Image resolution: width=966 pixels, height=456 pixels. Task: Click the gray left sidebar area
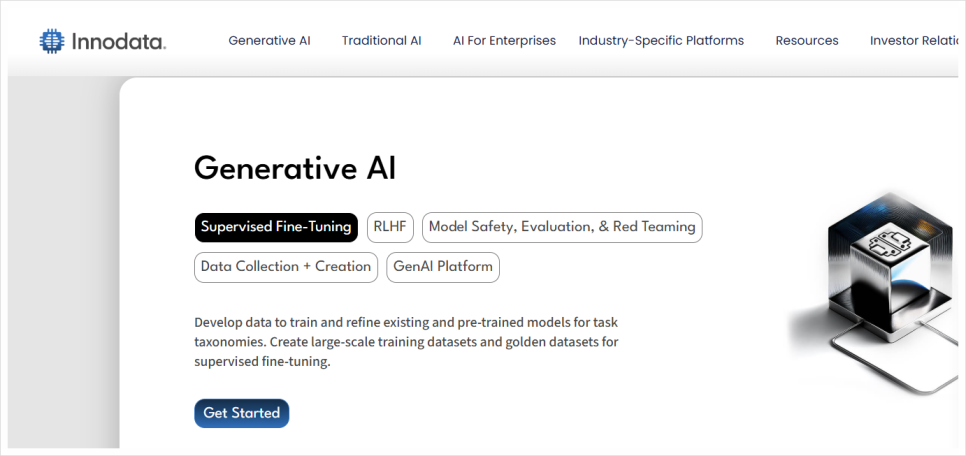63,263
